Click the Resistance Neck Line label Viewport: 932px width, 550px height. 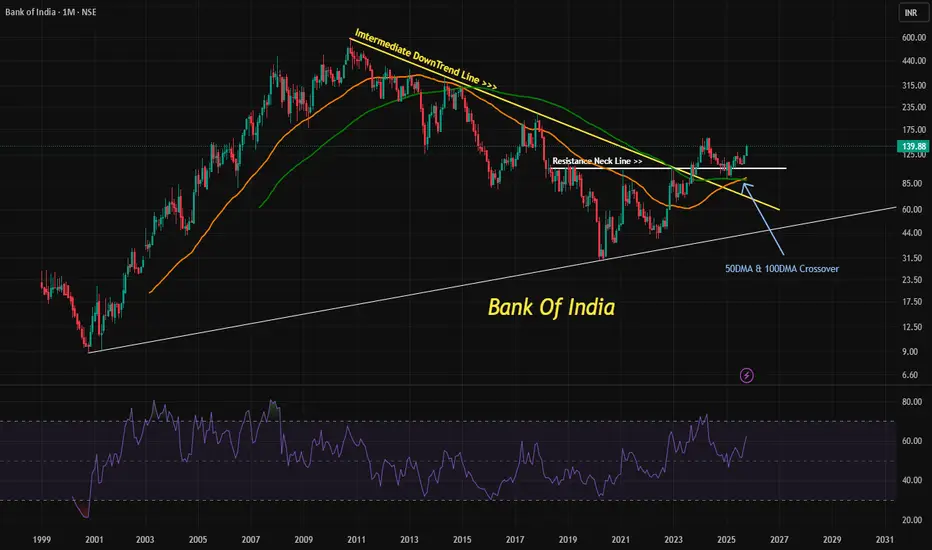[x=597, y=161]
